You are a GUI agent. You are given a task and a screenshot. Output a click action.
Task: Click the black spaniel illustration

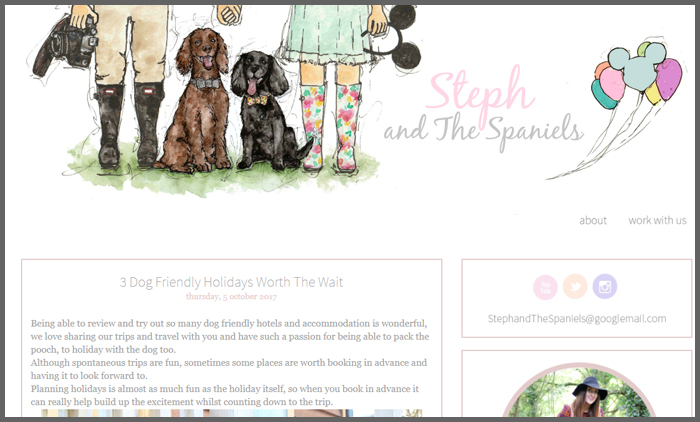click(268, 111)
